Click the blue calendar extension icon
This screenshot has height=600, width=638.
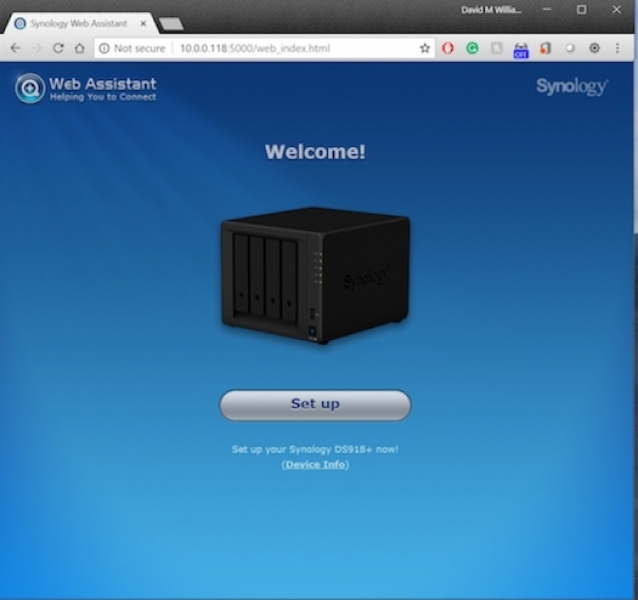point(520,49)
